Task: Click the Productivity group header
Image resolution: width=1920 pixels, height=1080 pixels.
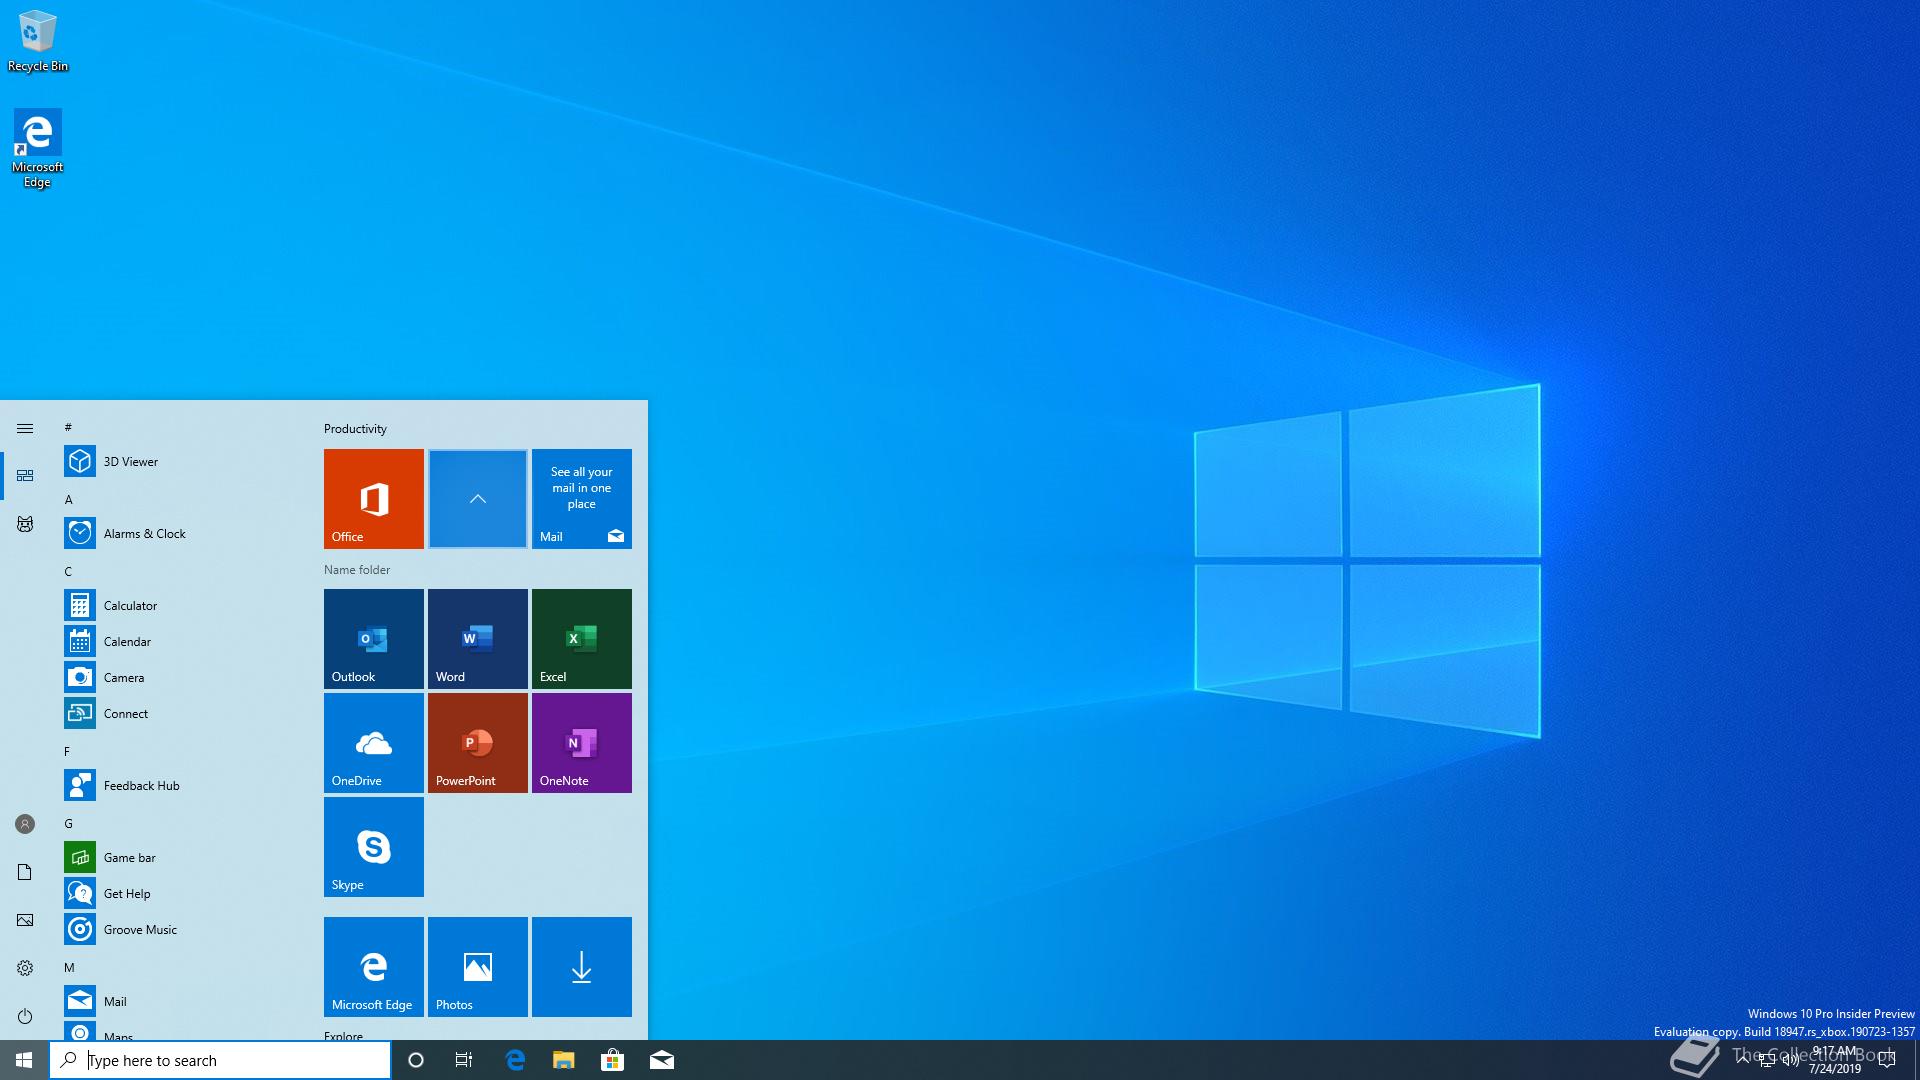Action: [355, 429]
